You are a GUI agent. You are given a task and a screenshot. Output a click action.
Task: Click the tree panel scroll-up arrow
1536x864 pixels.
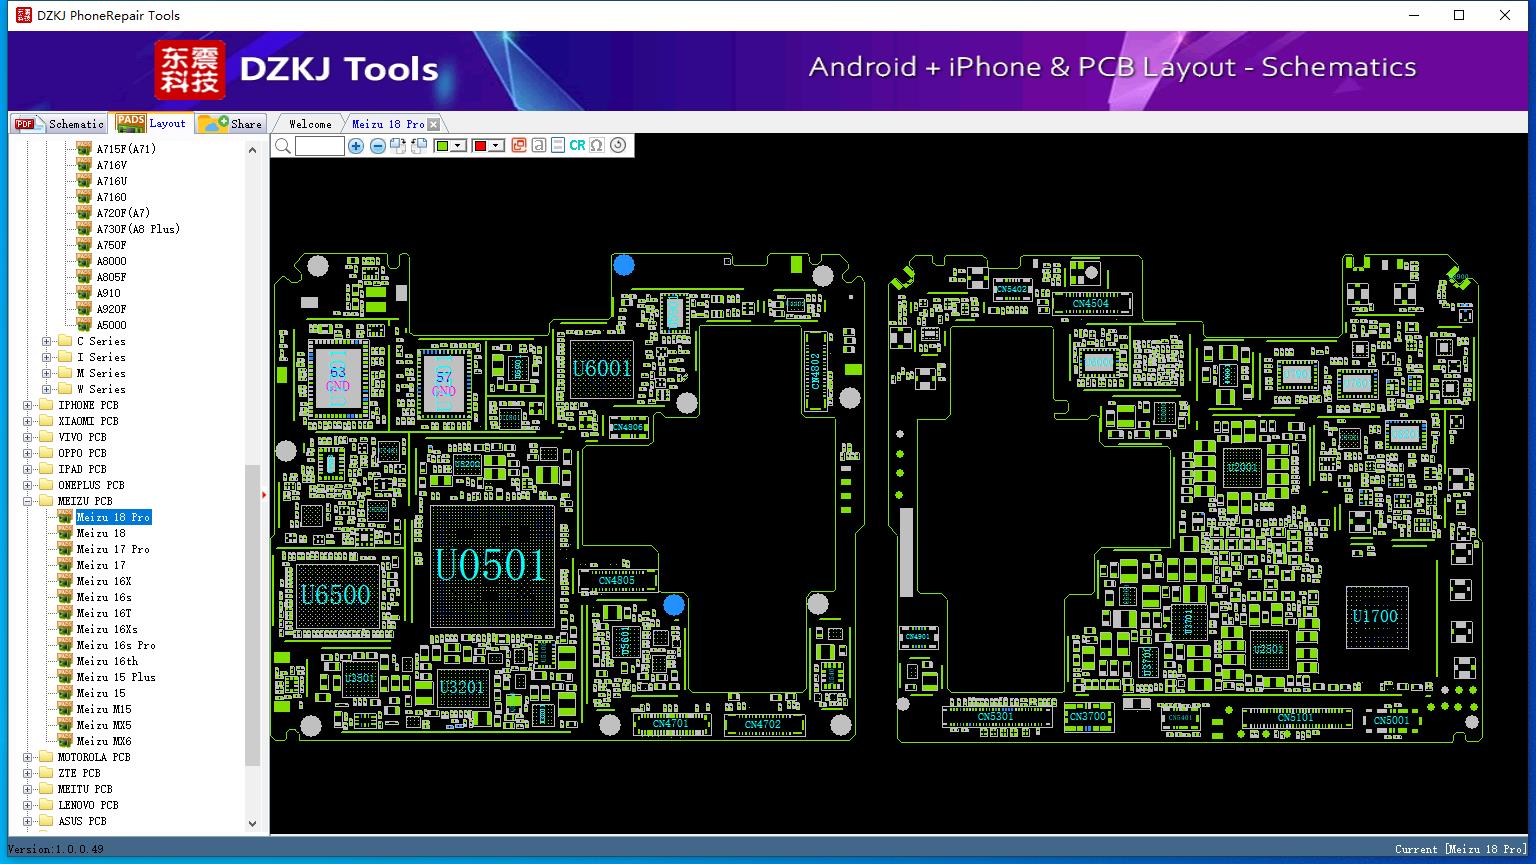point(252,149)
